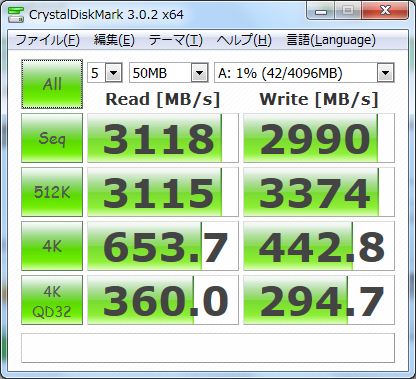Image resolution: width=416 pixels, height=379 pixels.
Task: Click the Write [MB/s] column header
Action: (x=319, y=99)
